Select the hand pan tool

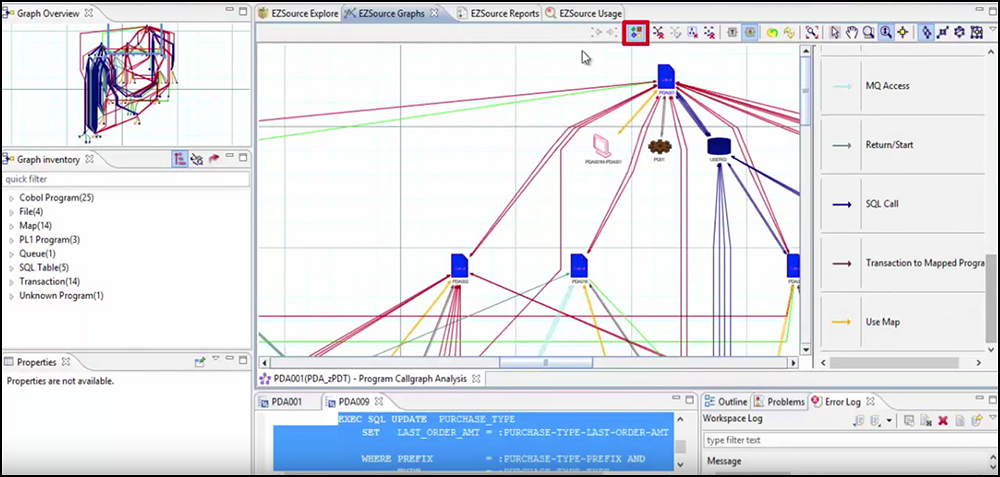[851, 33]
